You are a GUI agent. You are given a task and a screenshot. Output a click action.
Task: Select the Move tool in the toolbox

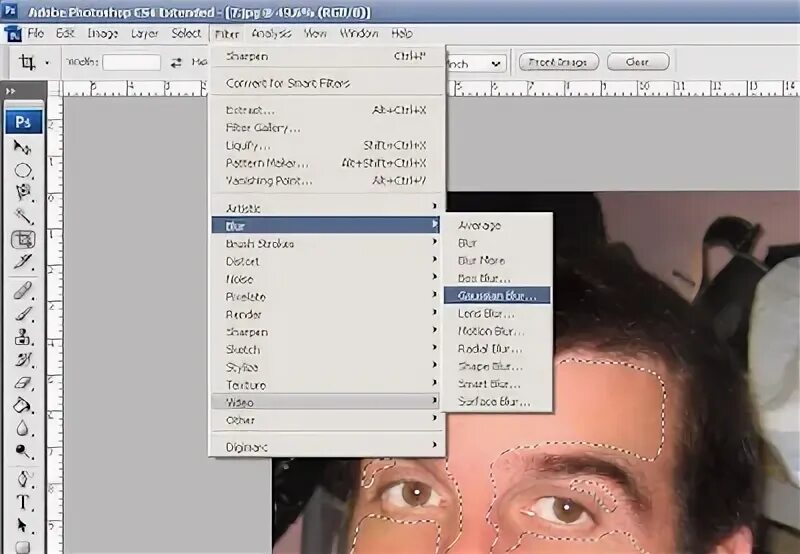(x=22, y=148)
